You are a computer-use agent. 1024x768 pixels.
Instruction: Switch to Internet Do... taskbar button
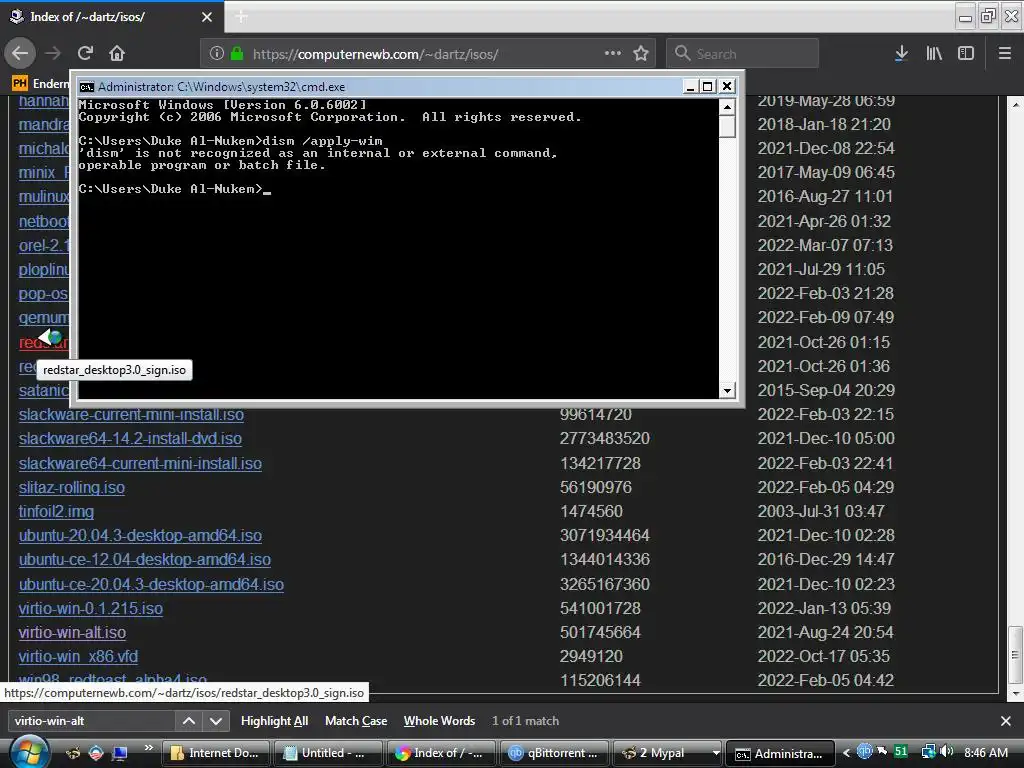click(216, 753)
